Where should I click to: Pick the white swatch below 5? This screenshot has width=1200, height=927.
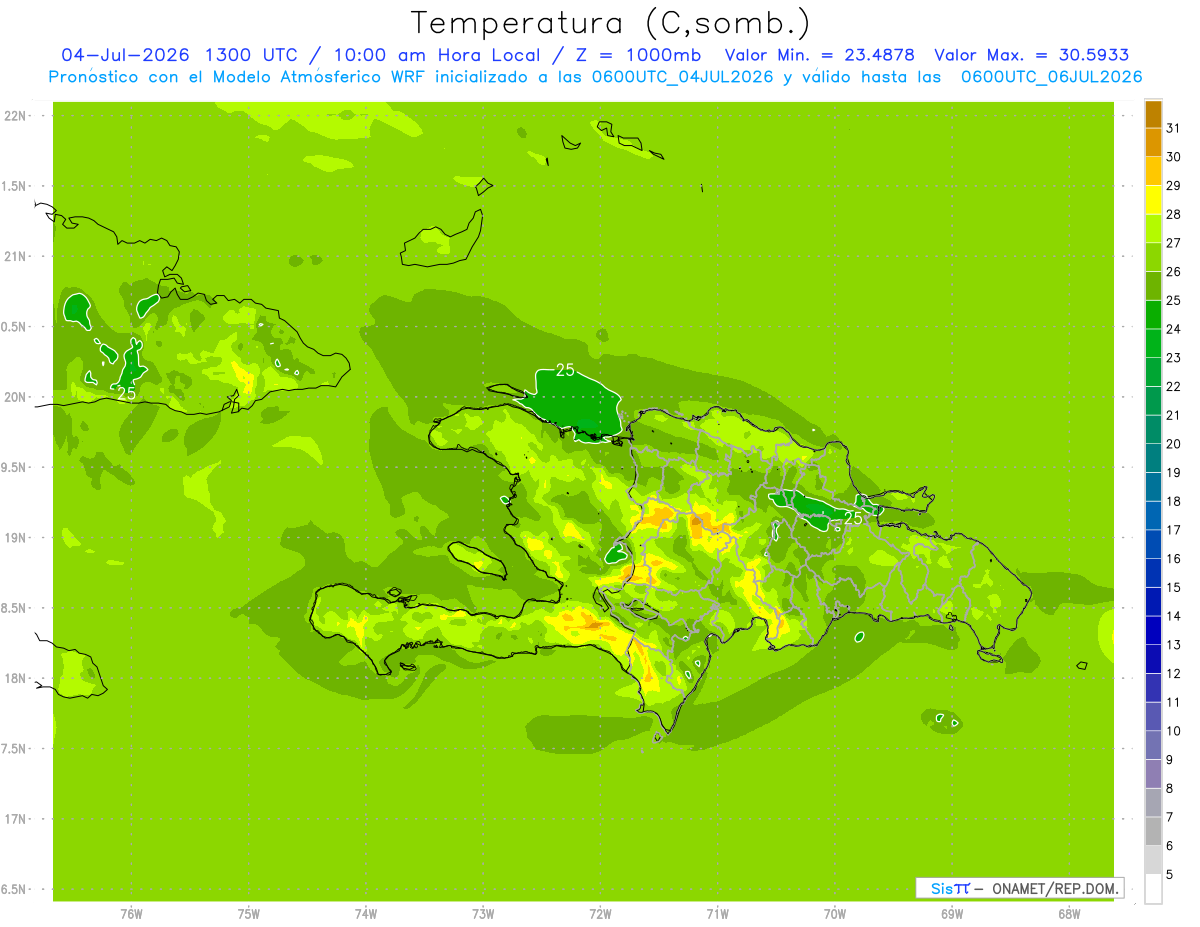(x=1153, y=888)
